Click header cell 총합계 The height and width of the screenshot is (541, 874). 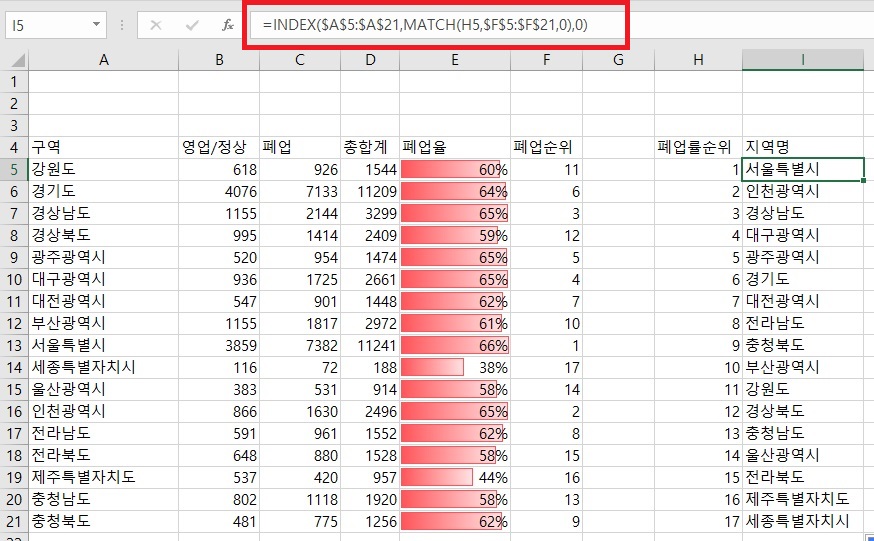coord(370,148)
